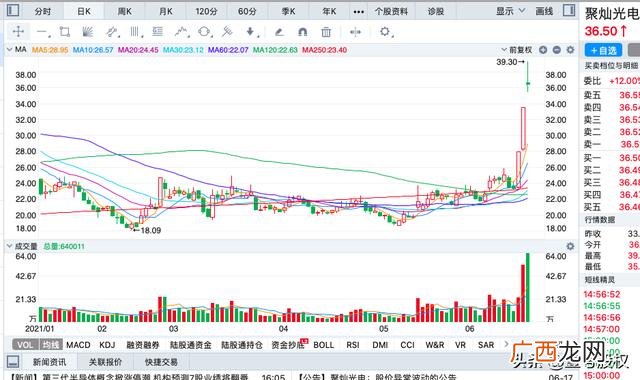Select the DMI indicator
This screenshot has height=380, width=640.
click(x=380, y=345)
